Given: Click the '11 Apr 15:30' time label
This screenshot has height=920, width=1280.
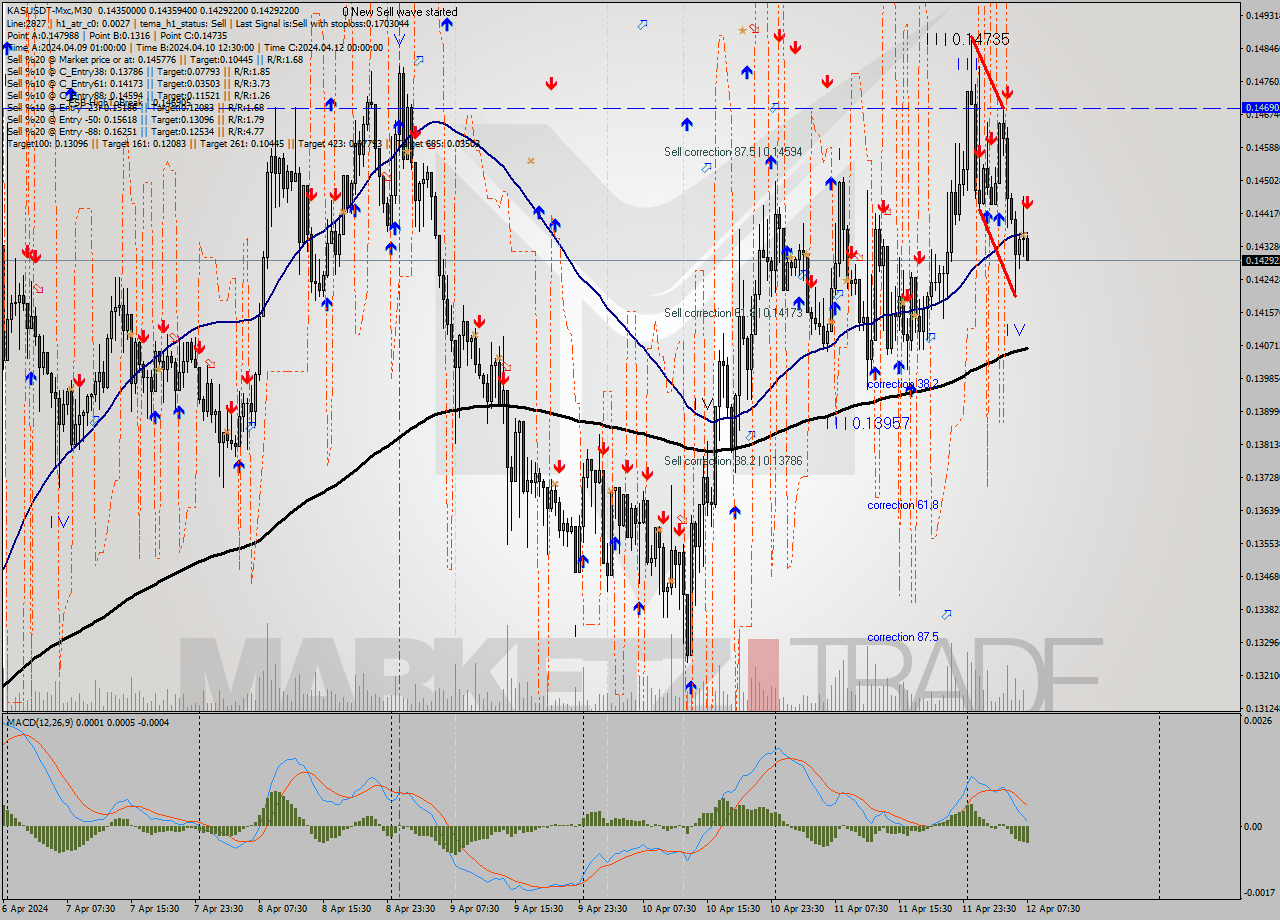Looking at the screenshot, I should 925,909.
